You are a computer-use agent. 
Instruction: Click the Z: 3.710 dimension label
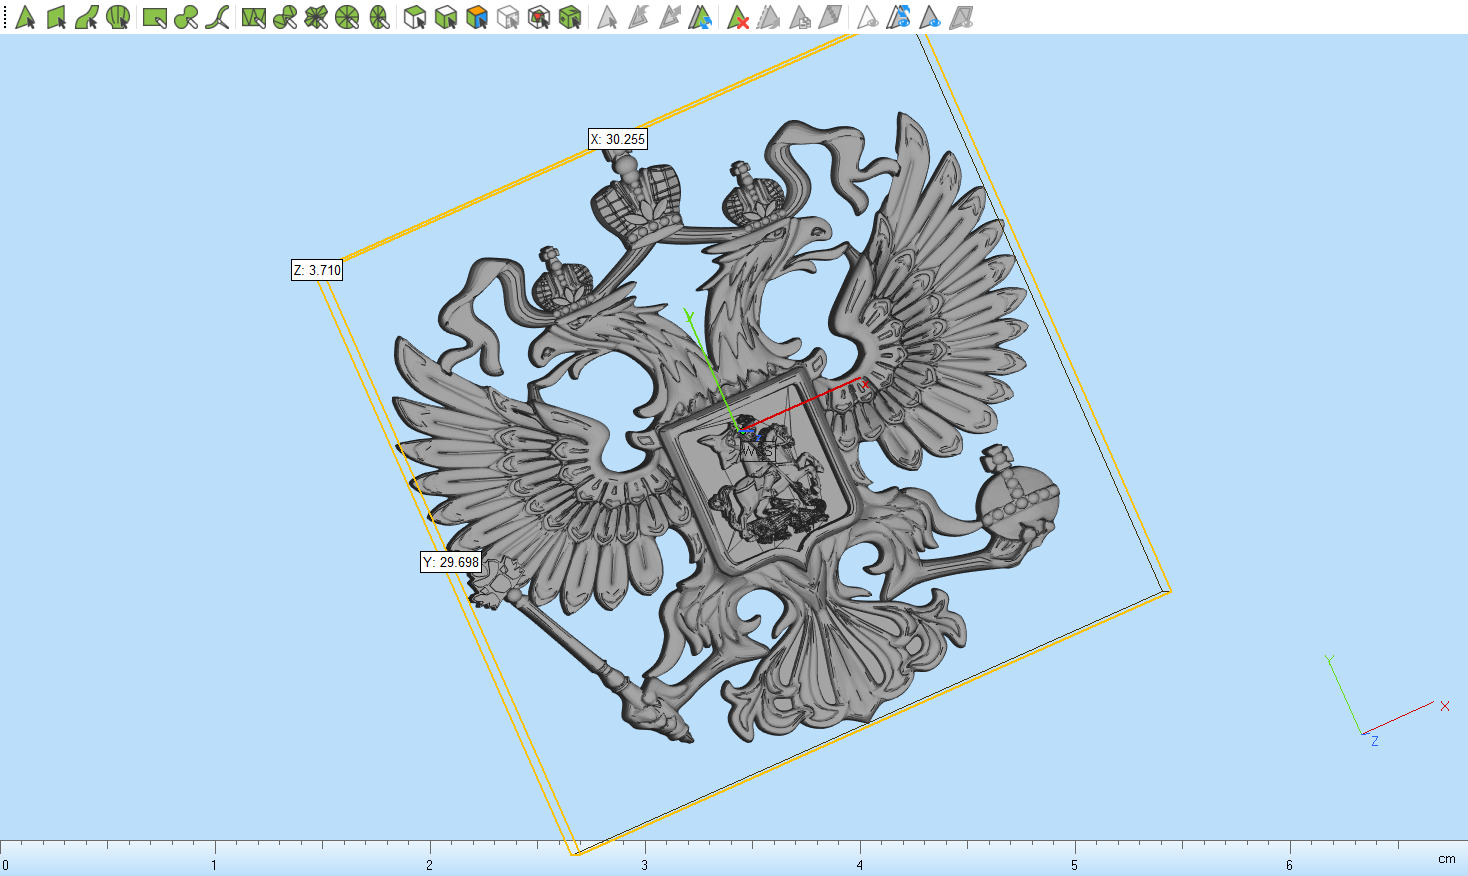(317, 270)
